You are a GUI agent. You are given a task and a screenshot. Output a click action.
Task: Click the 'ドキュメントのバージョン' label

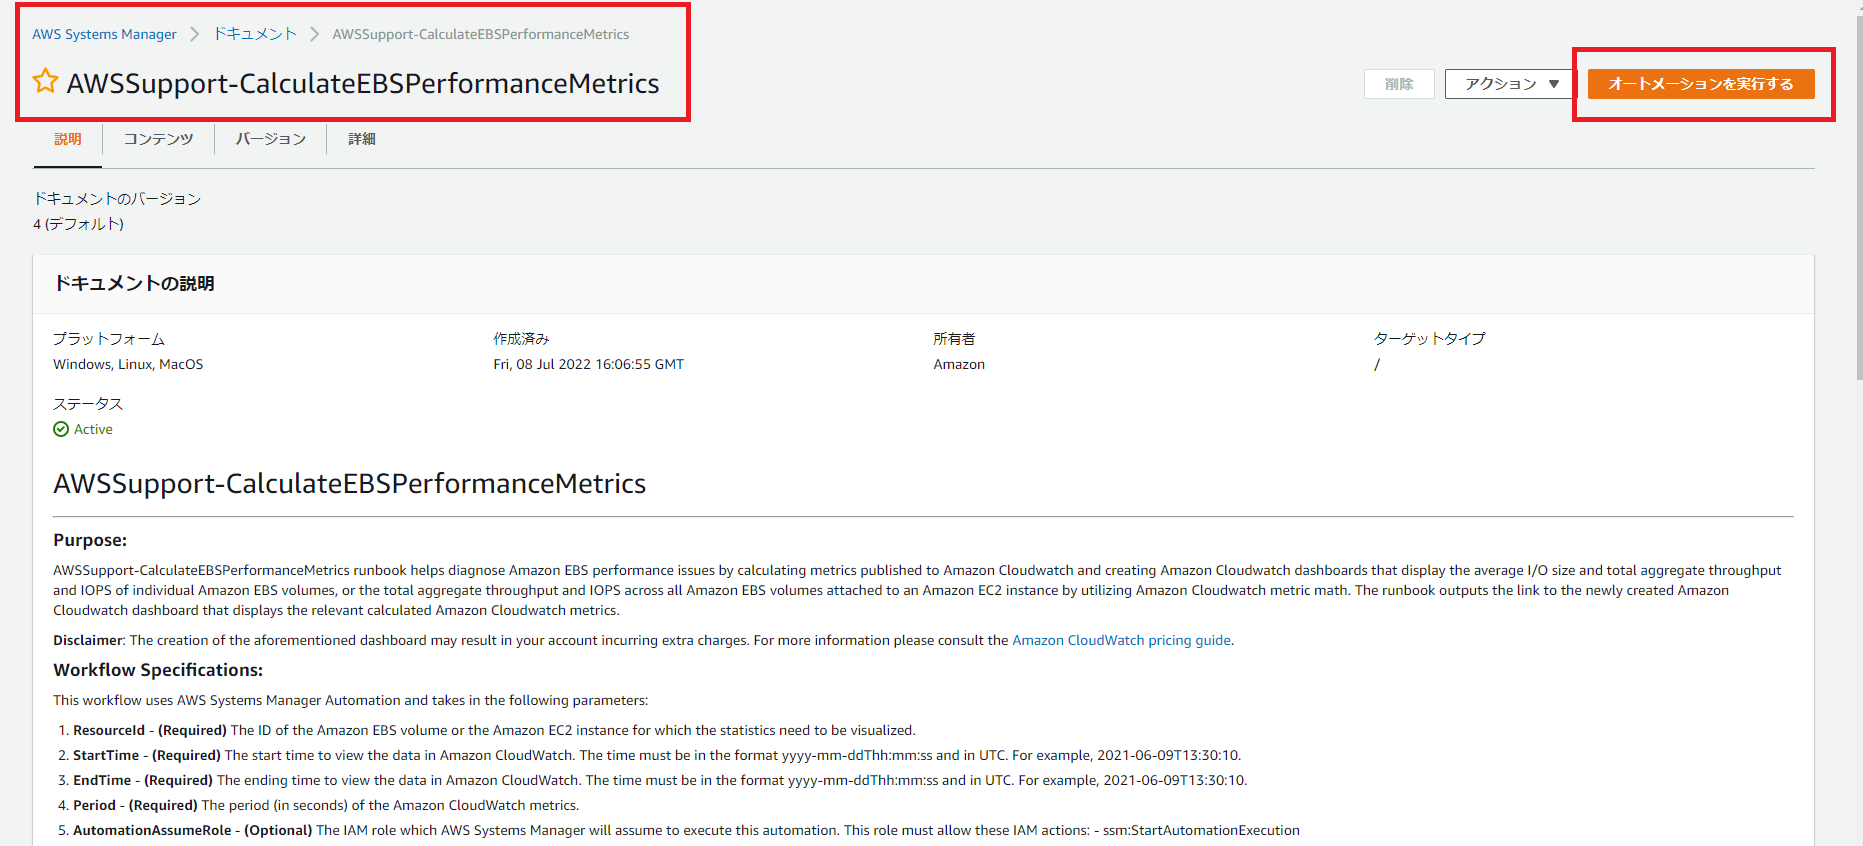pyautogui.click(x=117, y=199)
